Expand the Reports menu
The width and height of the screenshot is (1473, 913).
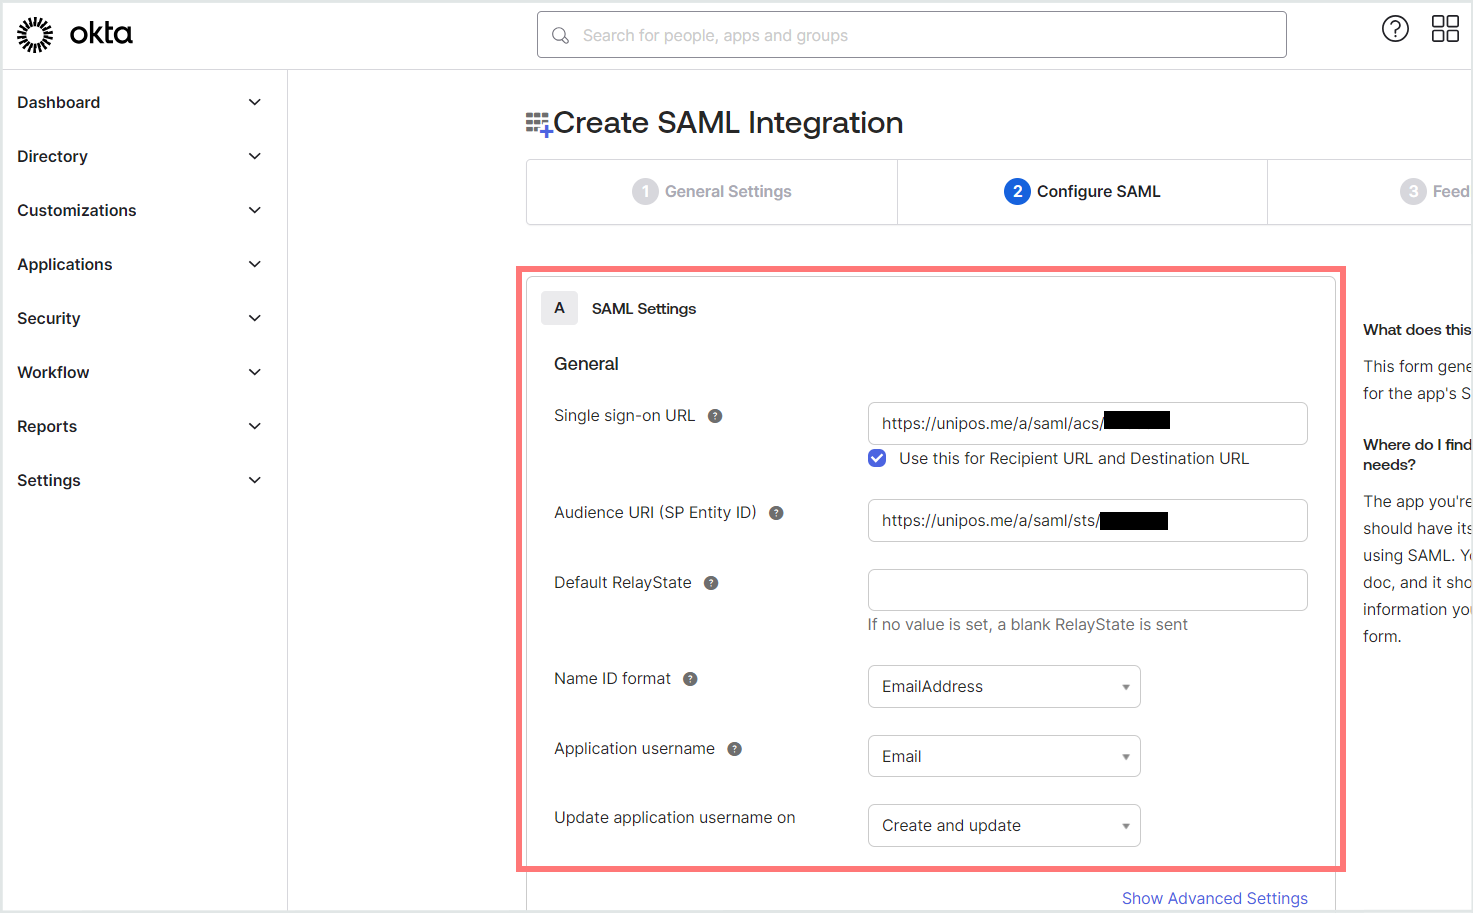tap(139, 426)
